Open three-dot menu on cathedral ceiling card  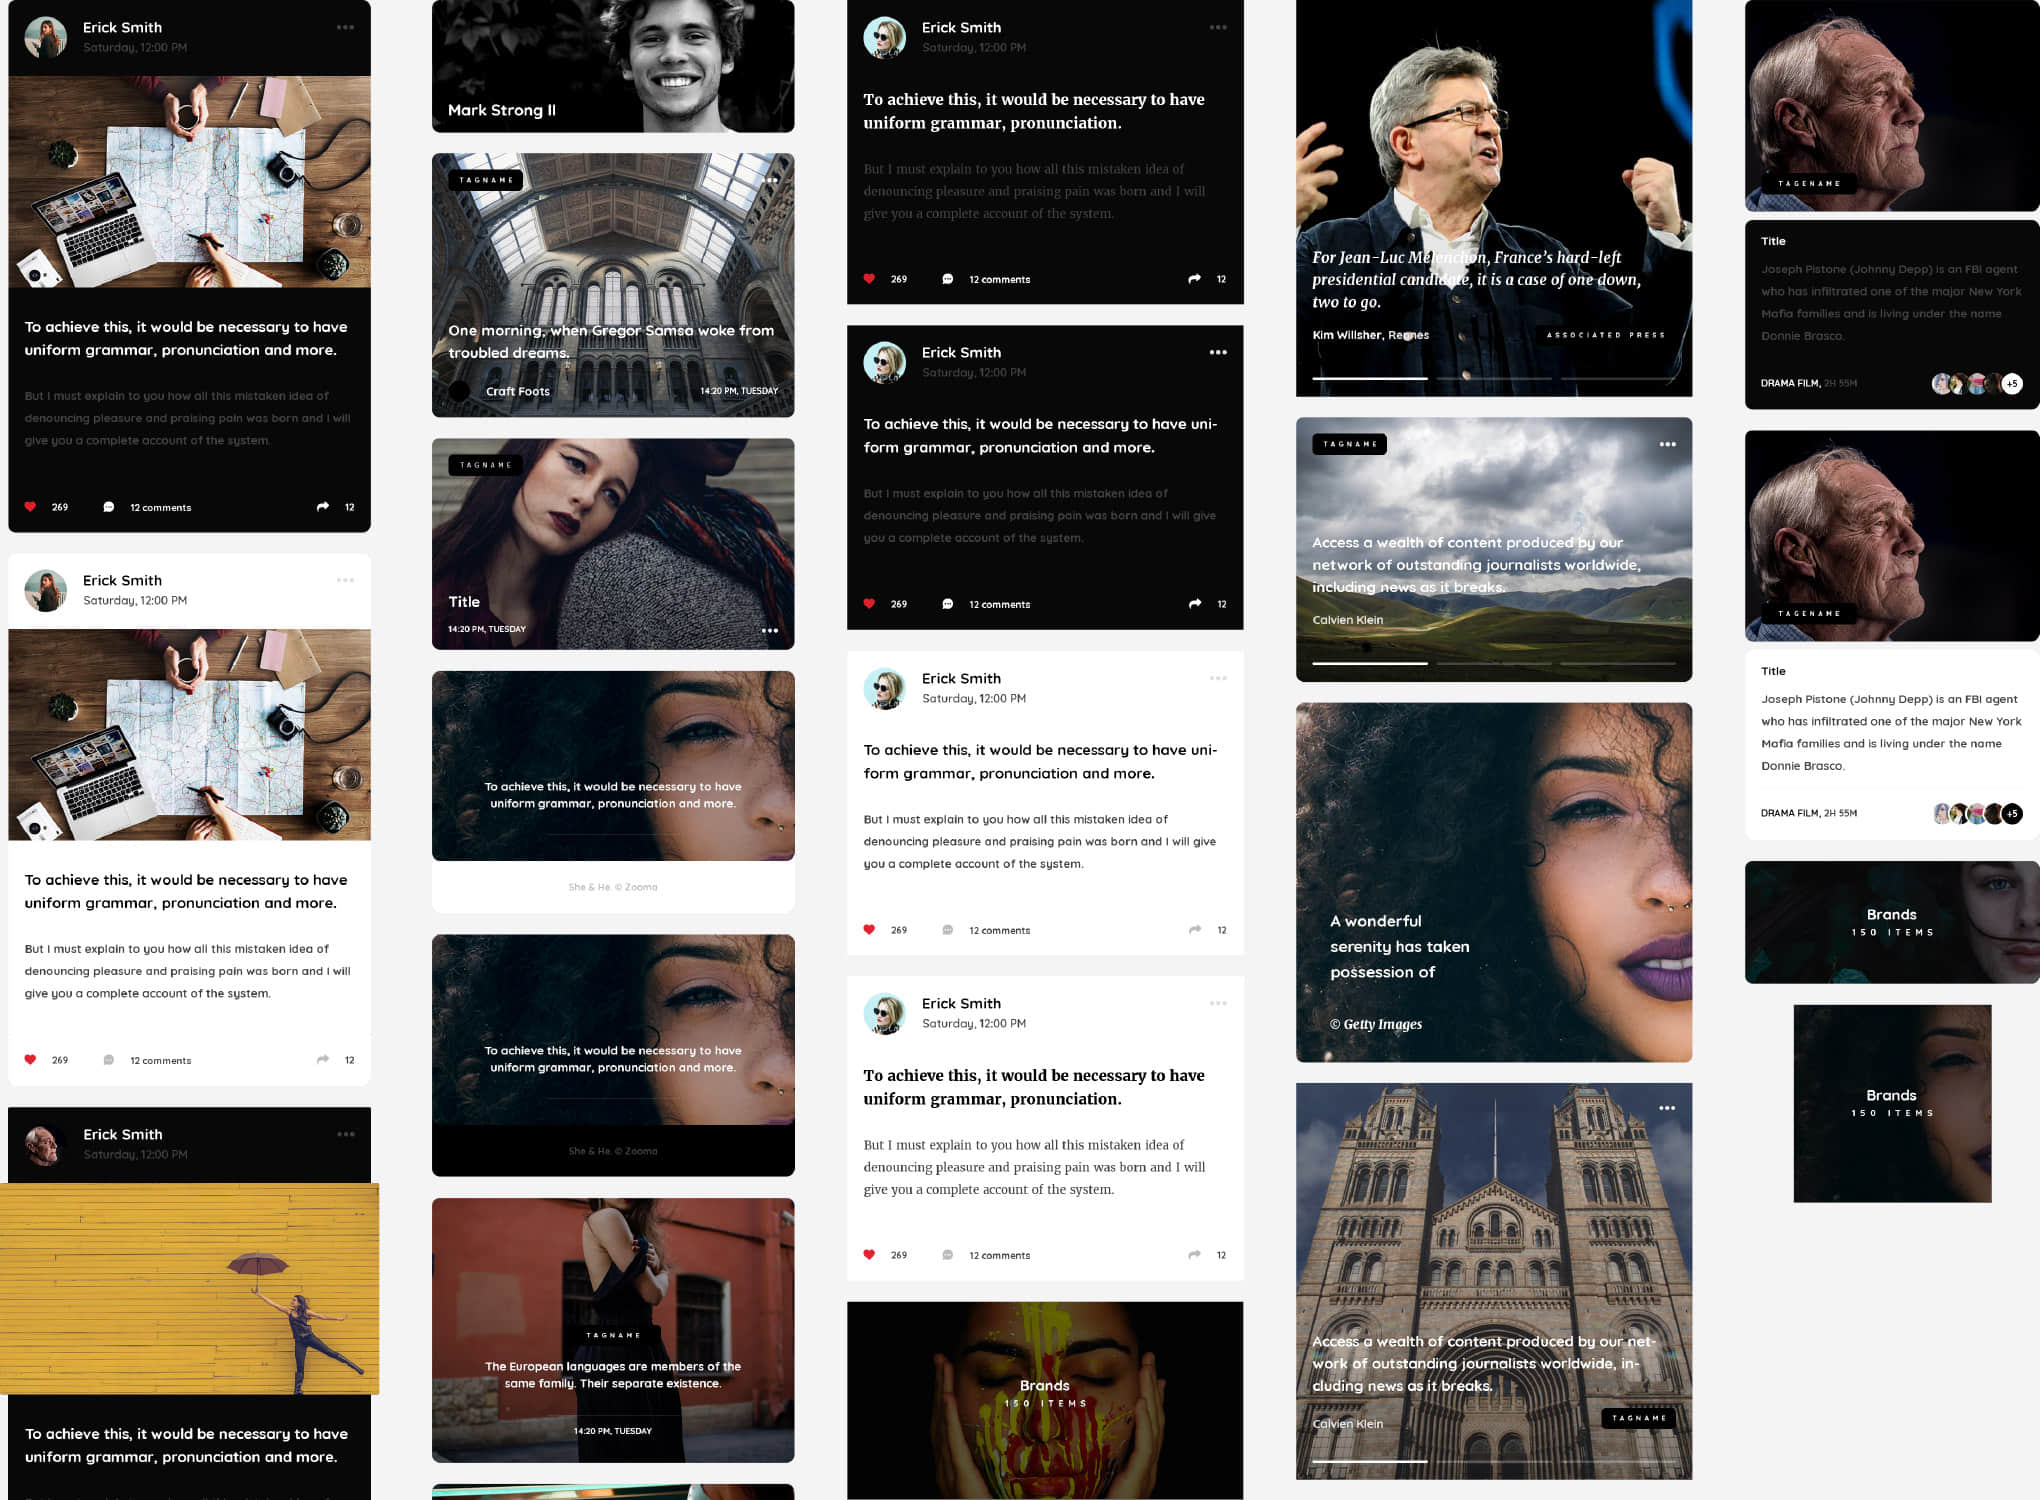771,181
